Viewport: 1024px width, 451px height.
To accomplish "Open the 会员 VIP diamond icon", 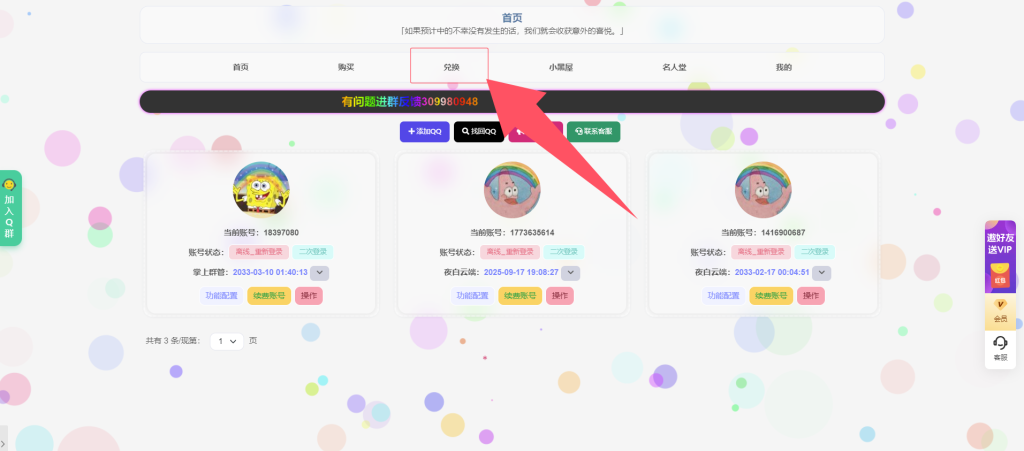I will coord(1000,312).
